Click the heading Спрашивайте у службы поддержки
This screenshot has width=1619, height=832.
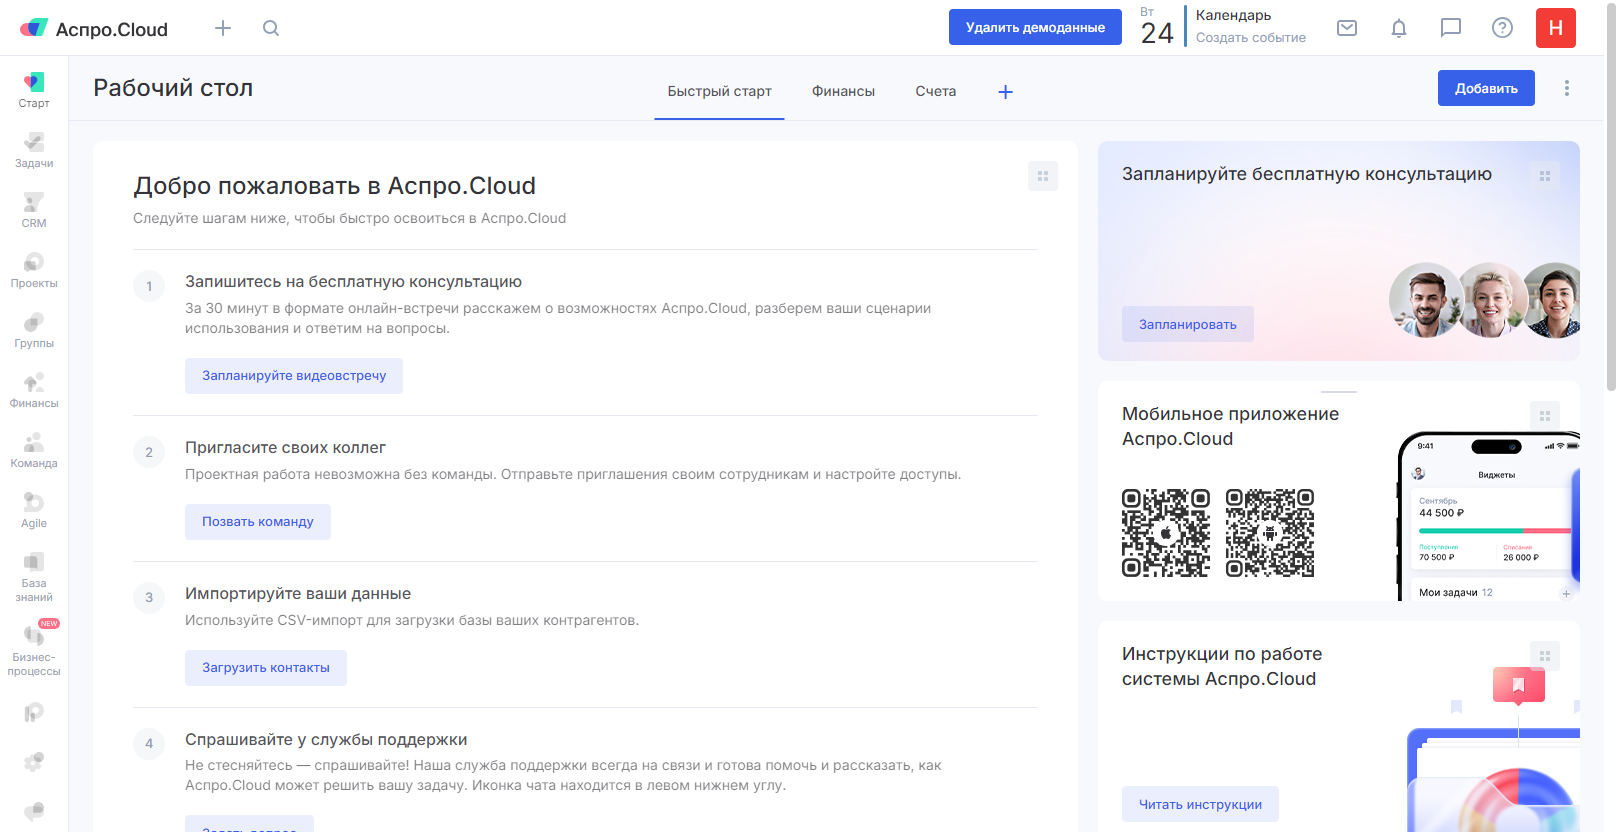pos(326,740)
